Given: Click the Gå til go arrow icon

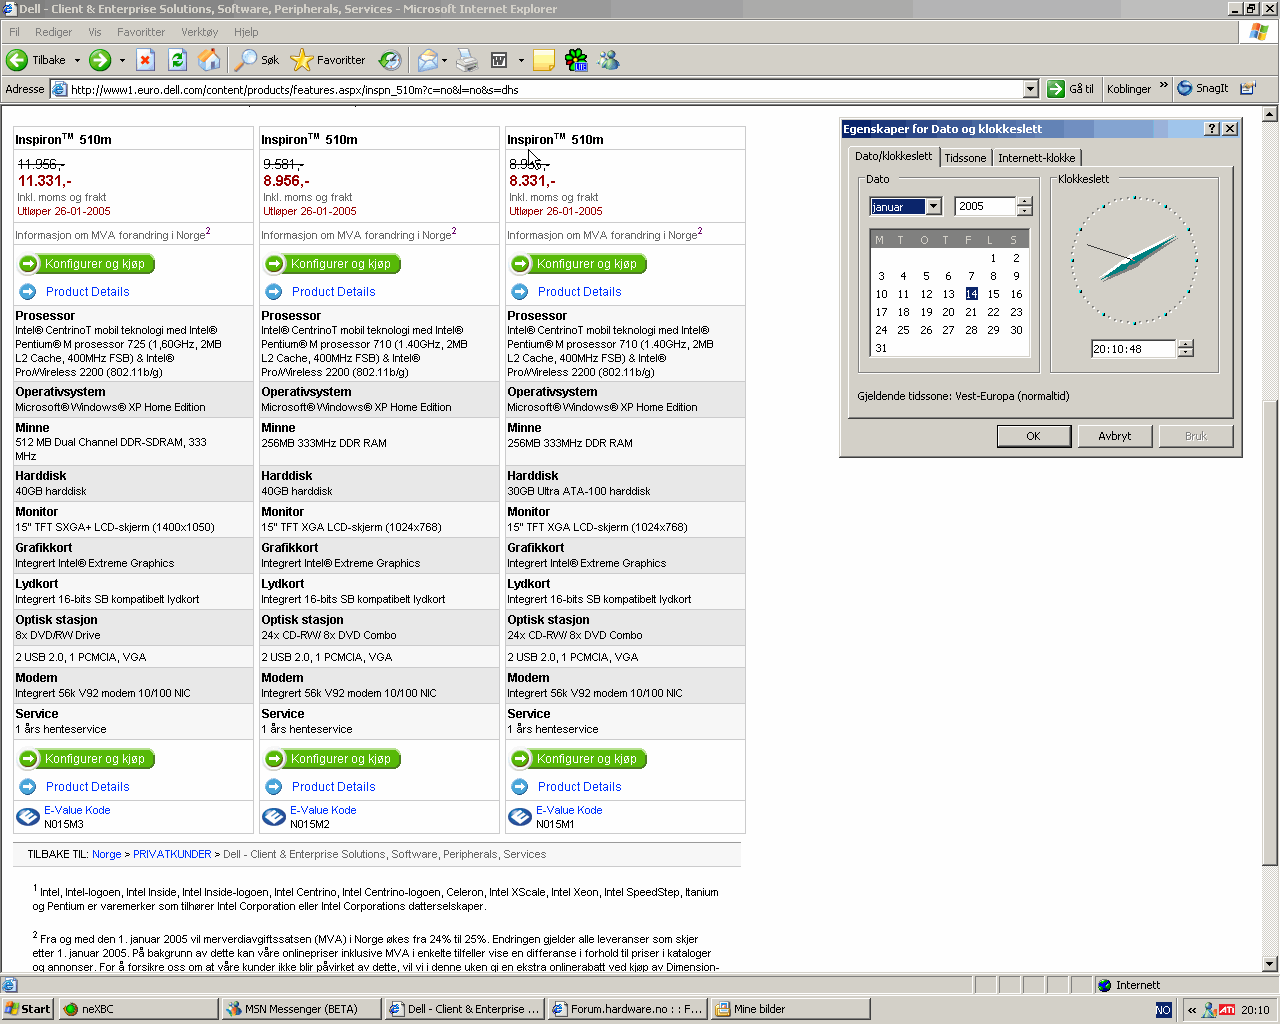Looking at the screenshot, I should 1056,89.
